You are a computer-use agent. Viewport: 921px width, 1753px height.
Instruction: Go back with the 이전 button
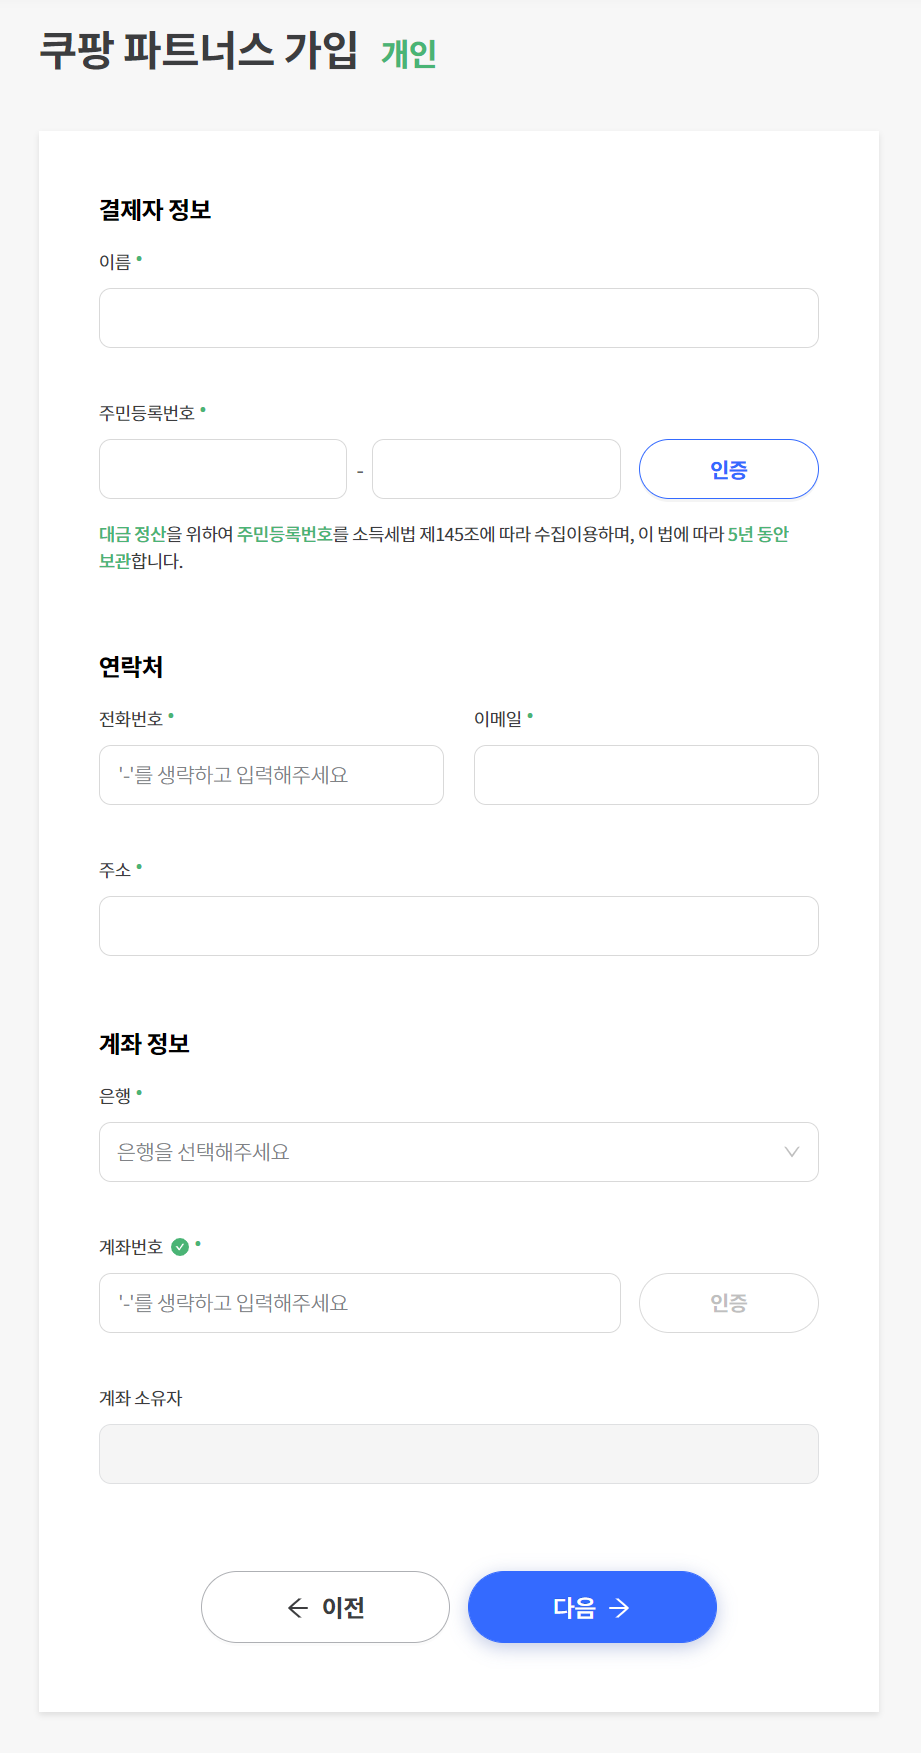[x=325, y=1607]
